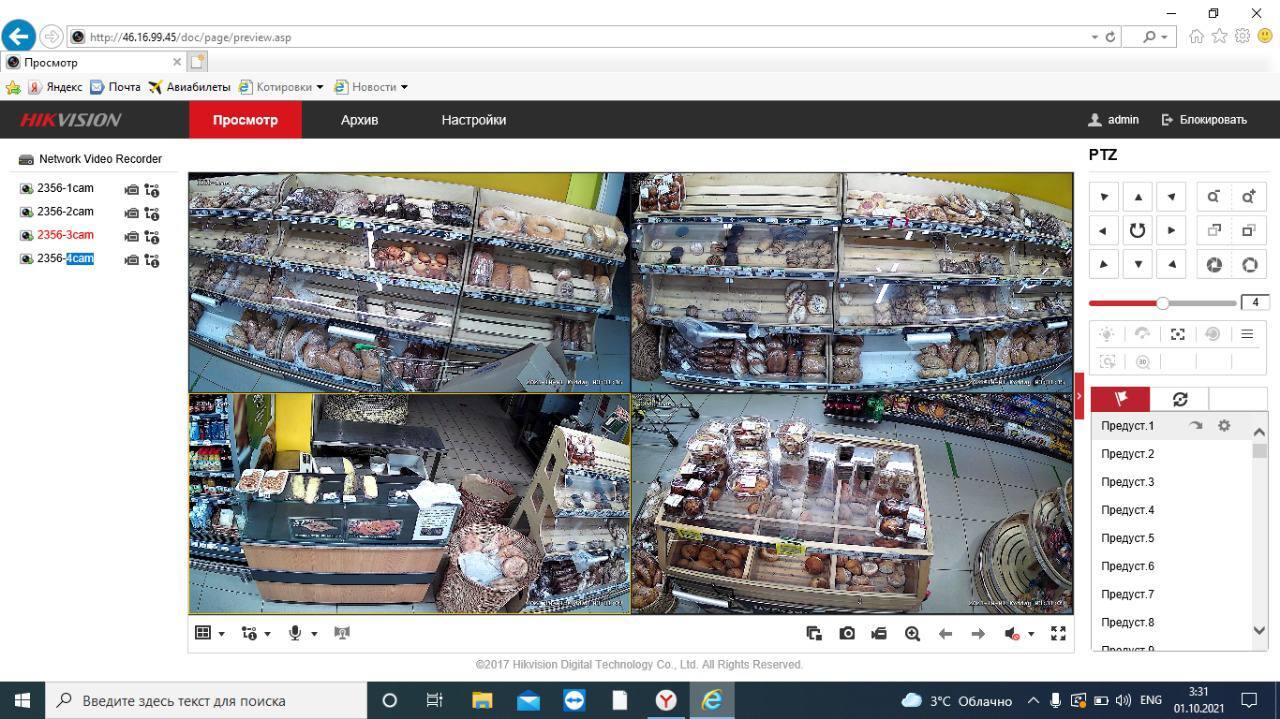Viewport: 1280px width, 719px height.
Task: Start recording for 2356-1cam in camera list
Action: click(x=131, y=189)
